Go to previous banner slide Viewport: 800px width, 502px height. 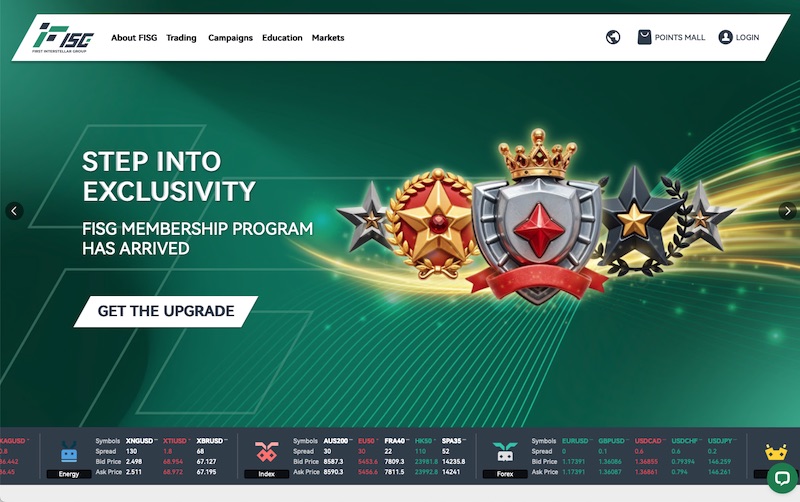pyautogui.click(x=14, y=211)
